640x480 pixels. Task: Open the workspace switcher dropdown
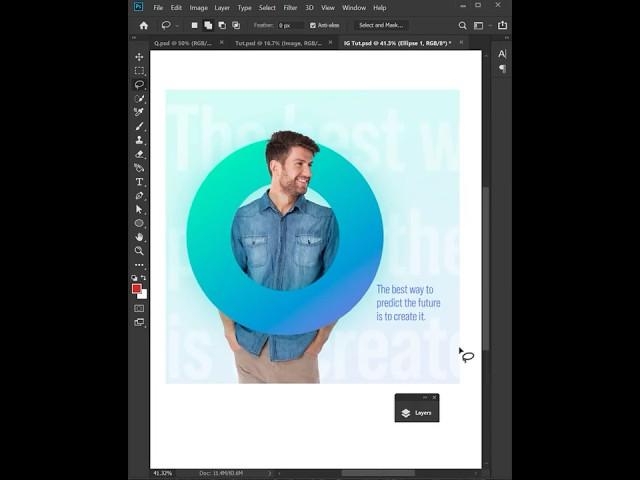pos(480,25)
